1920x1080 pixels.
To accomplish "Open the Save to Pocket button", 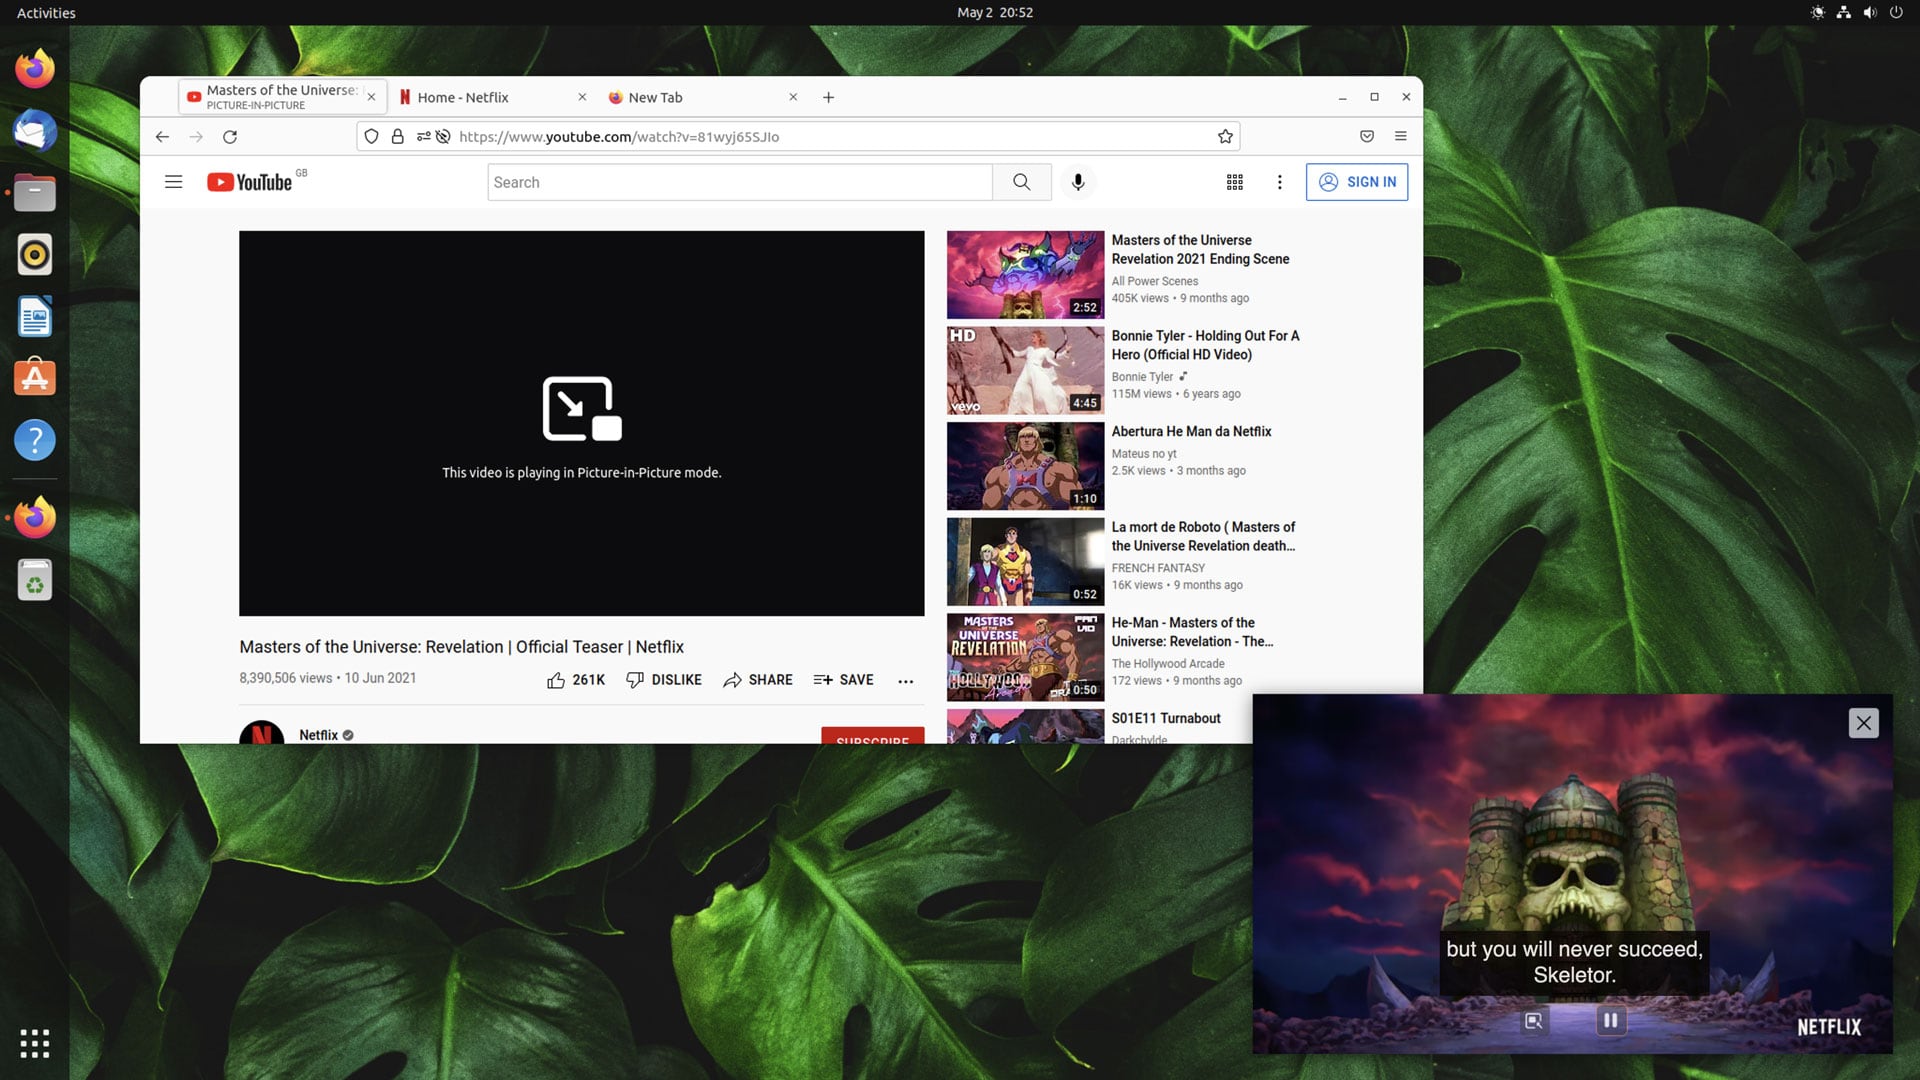I will (x=1367, y=137).
